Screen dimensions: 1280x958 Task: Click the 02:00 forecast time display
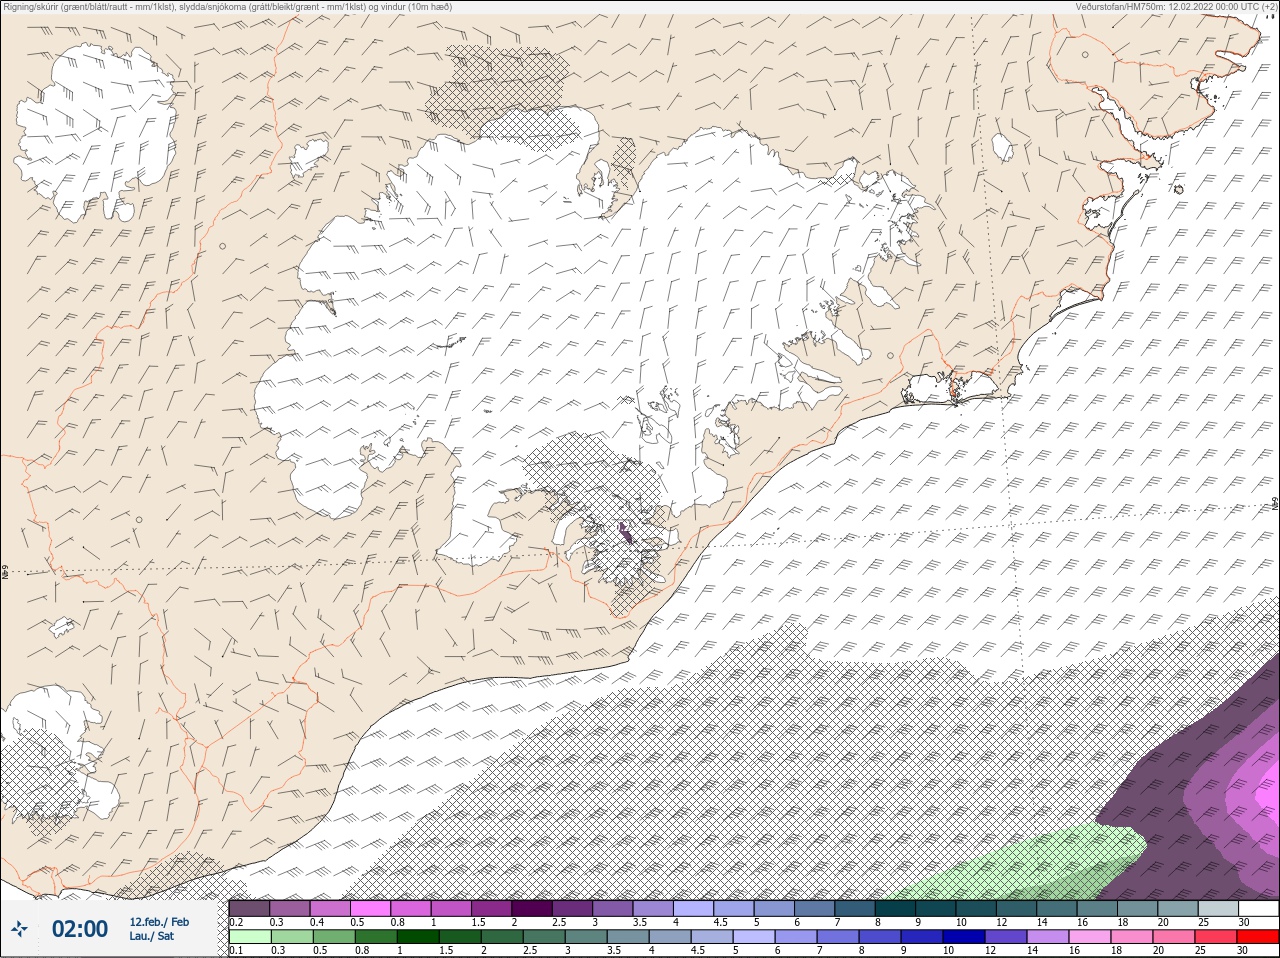coord(80,929)
